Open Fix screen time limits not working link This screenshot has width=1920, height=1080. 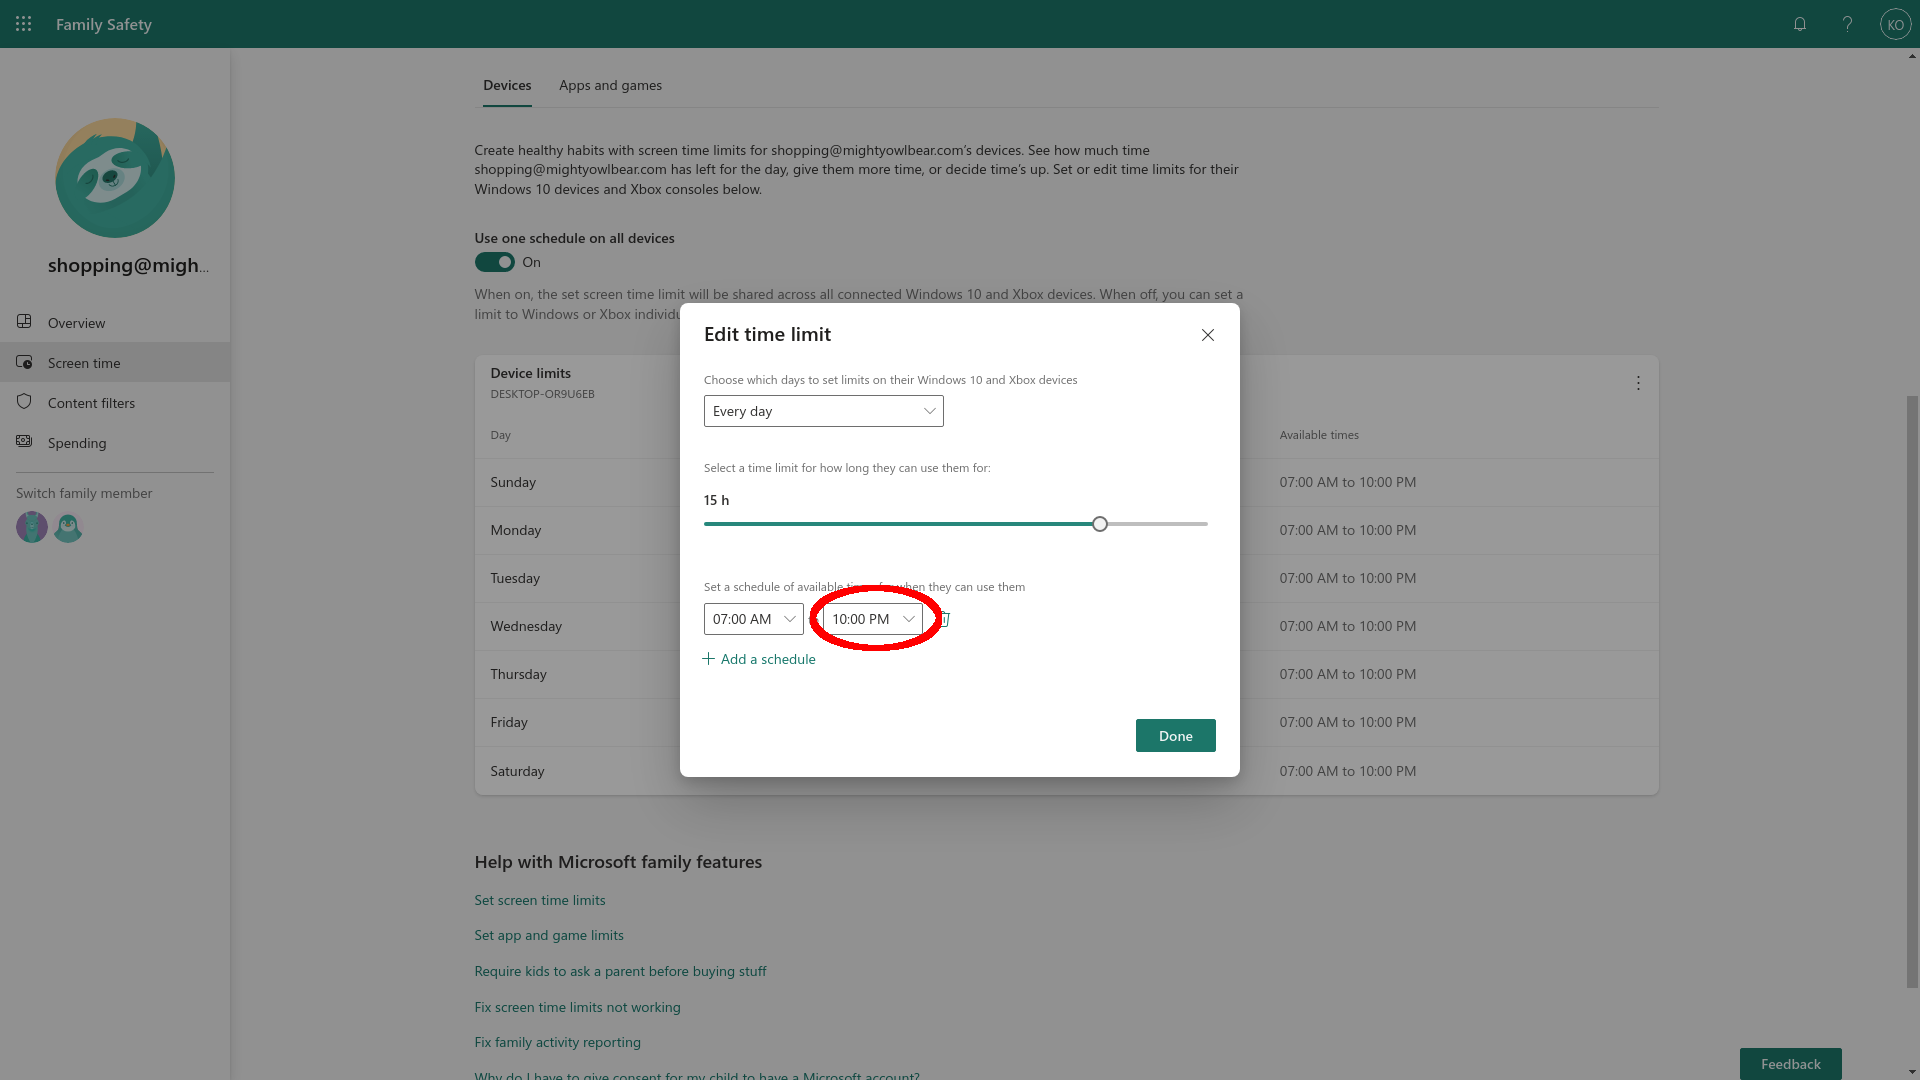577,1007
